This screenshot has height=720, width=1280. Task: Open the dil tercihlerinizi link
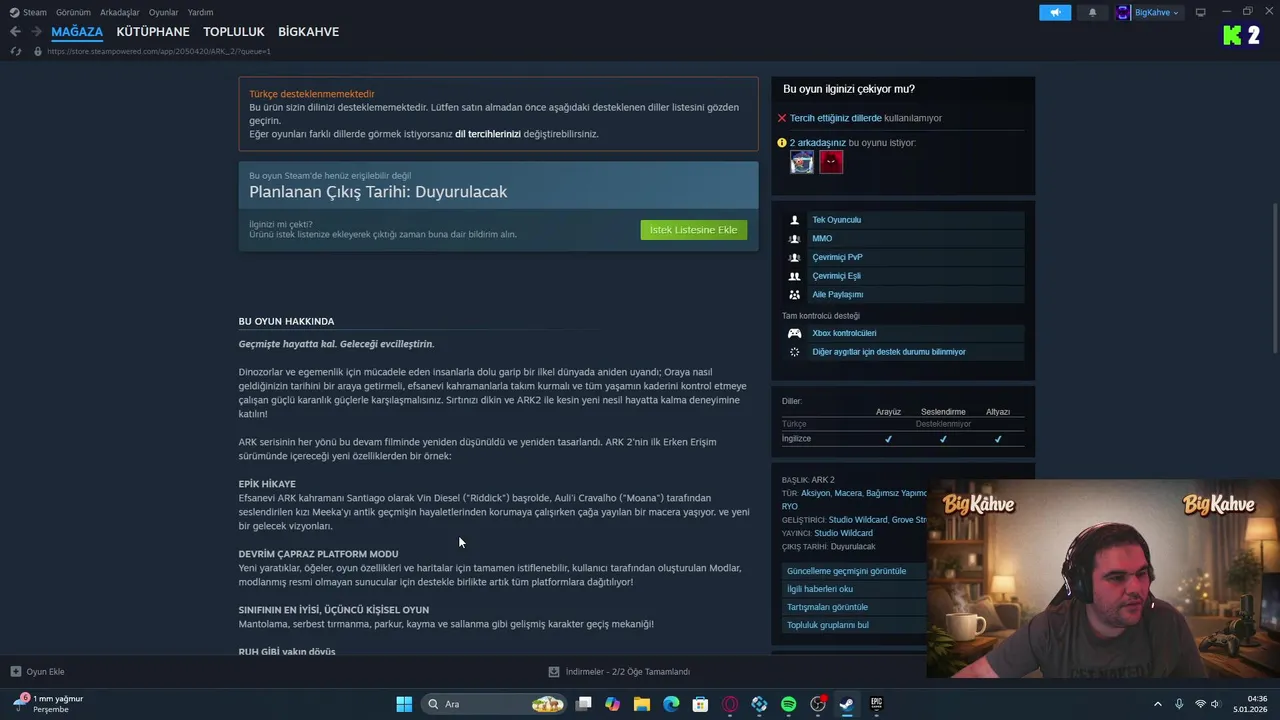tap(488, 134)
